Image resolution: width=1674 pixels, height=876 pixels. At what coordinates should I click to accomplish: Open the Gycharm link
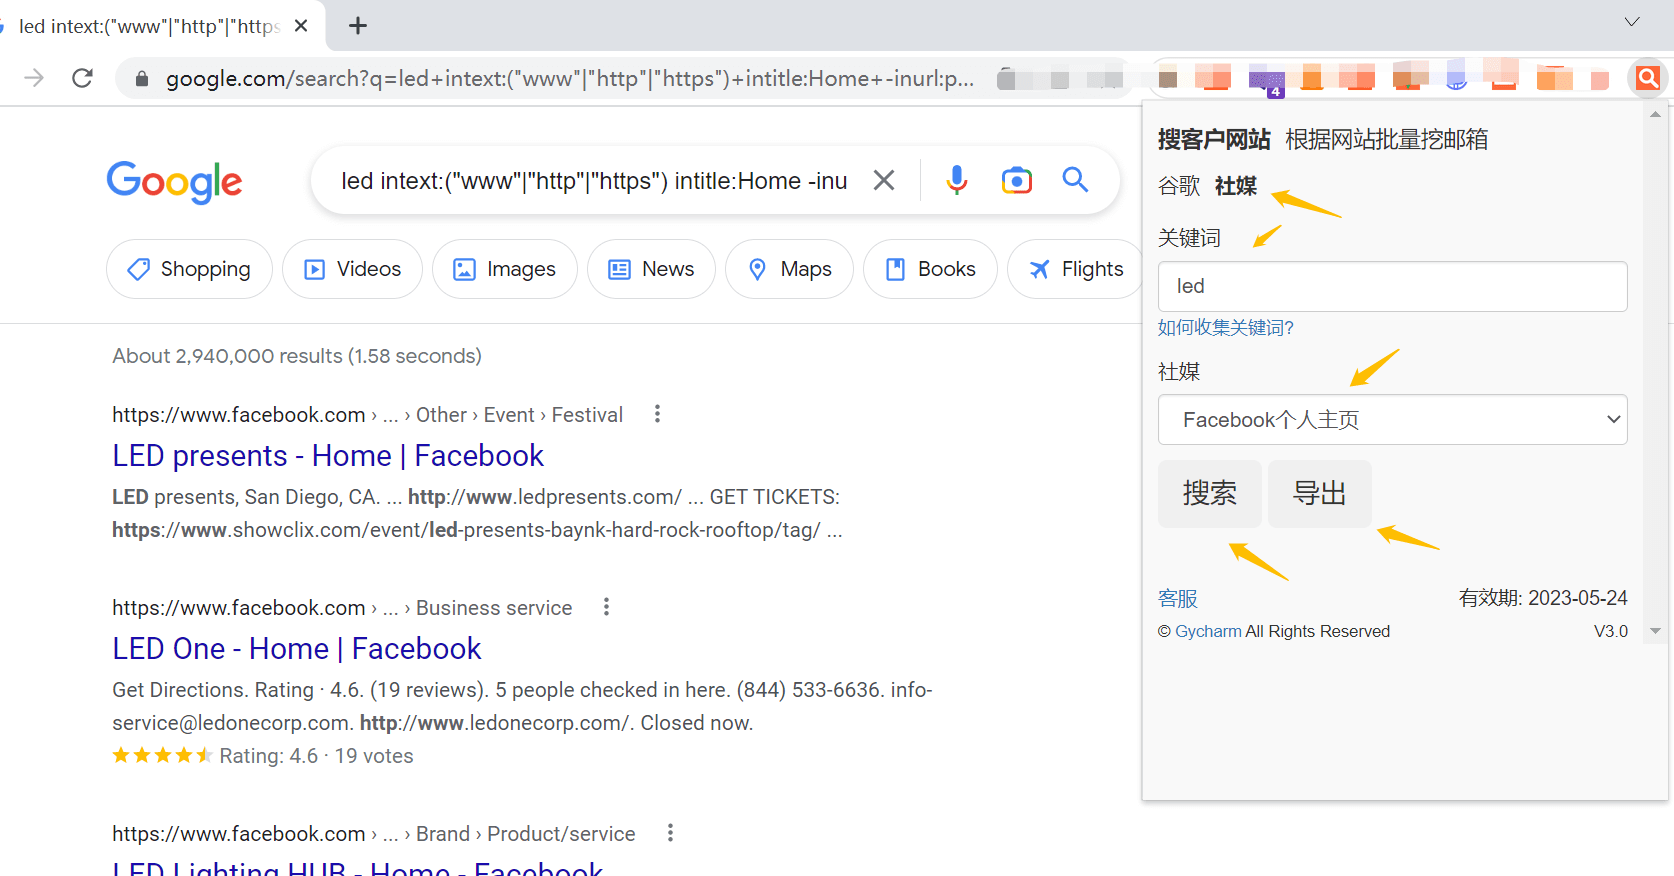1208,631
